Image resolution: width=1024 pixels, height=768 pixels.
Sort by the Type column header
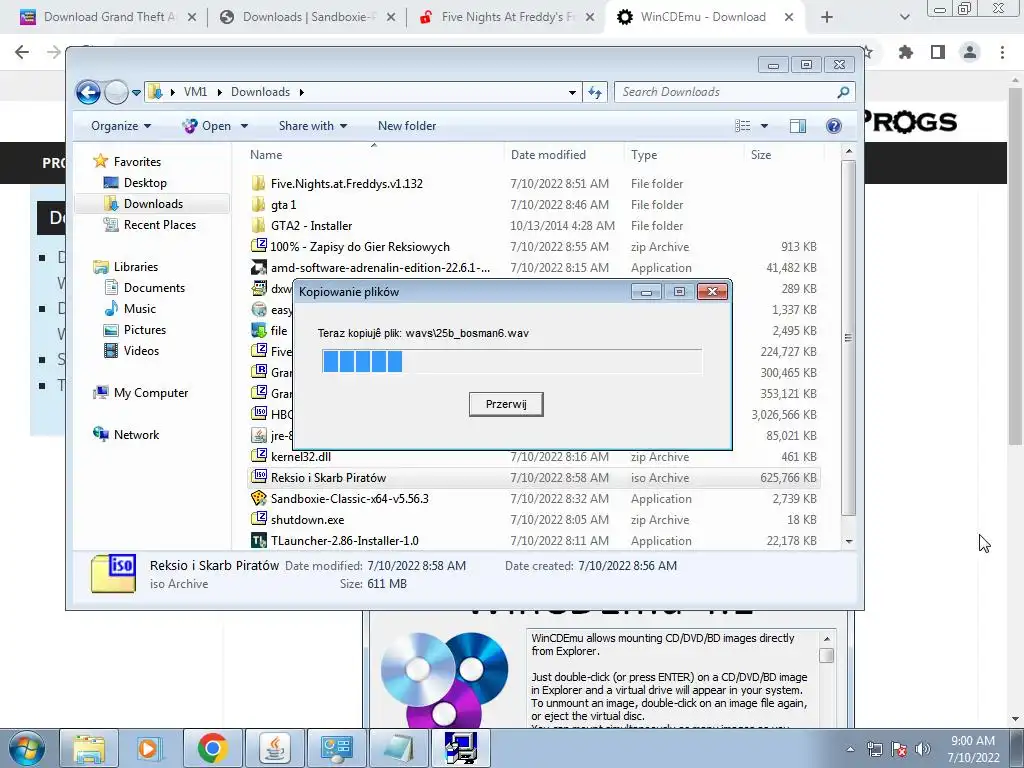644,155
